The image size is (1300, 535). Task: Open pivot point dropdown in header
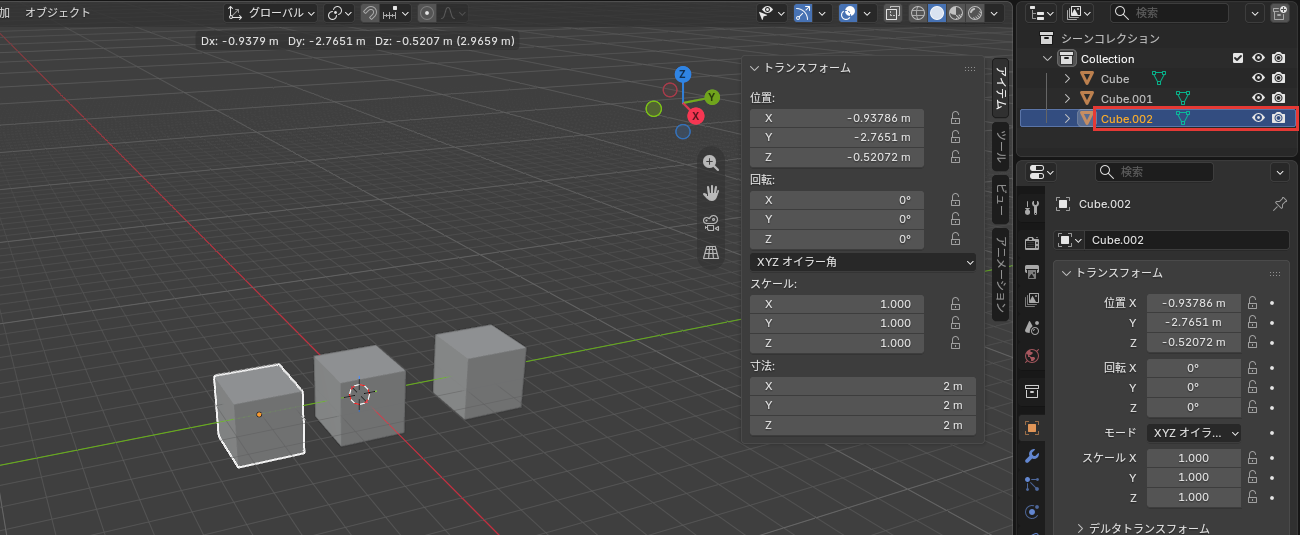[339, 13]
